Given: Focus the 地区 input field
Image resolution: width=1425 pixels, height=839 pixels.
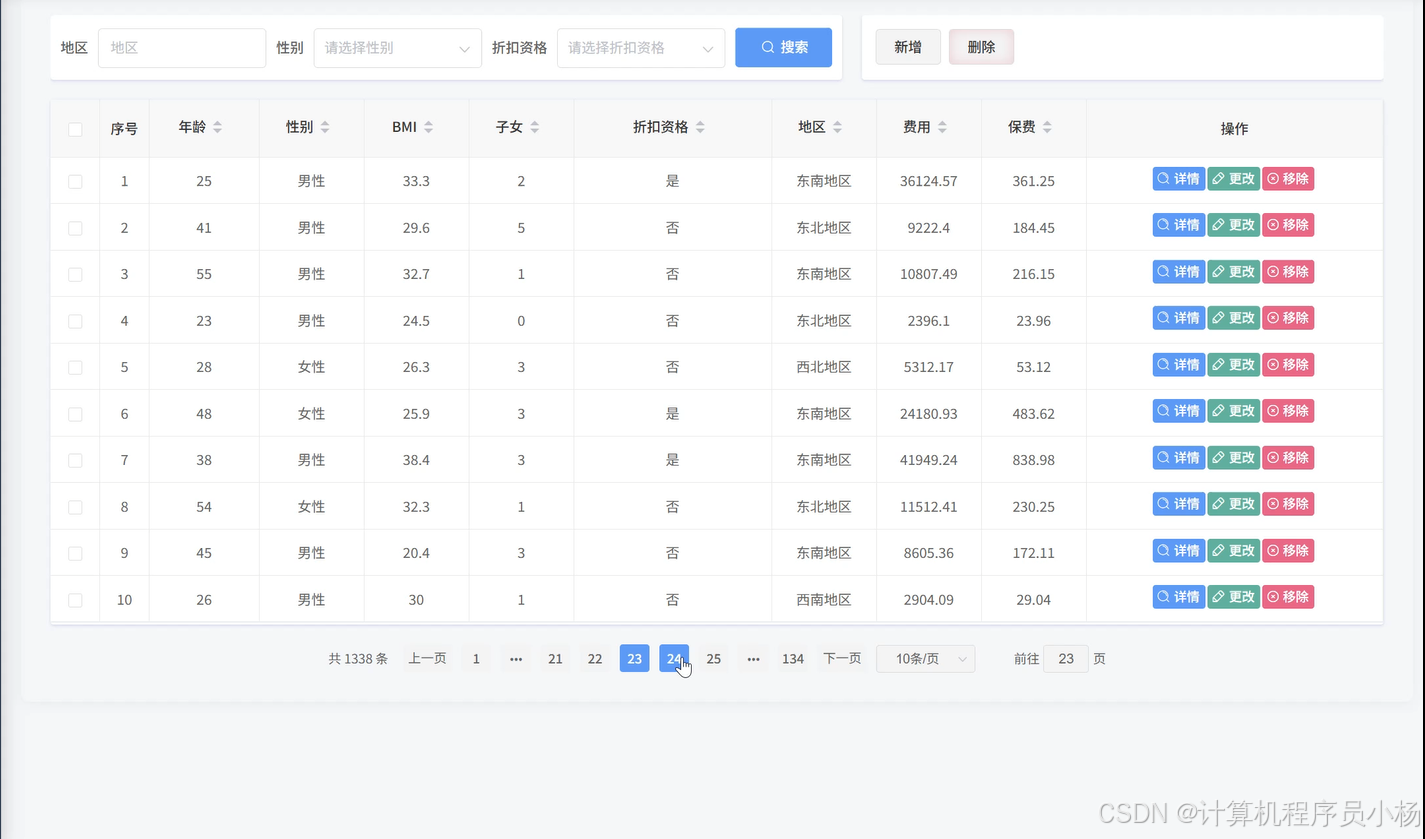Looking at the screenshot, I should [x=182, y=47].
